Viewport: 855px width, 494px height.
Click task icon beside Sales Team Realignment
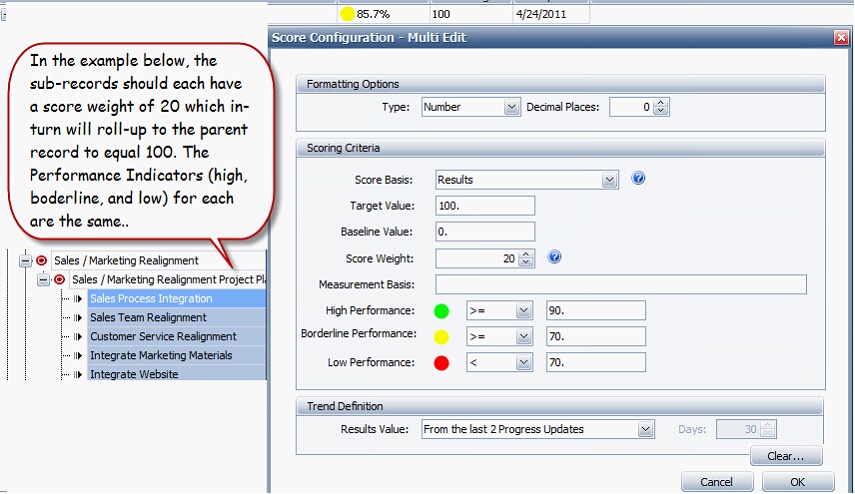[x=78, y=318]
